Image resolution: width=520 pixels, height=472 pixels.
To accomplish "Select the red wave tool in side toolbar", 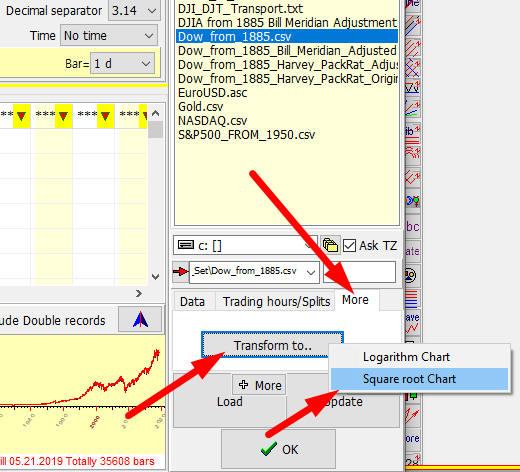I will point(412,322).
